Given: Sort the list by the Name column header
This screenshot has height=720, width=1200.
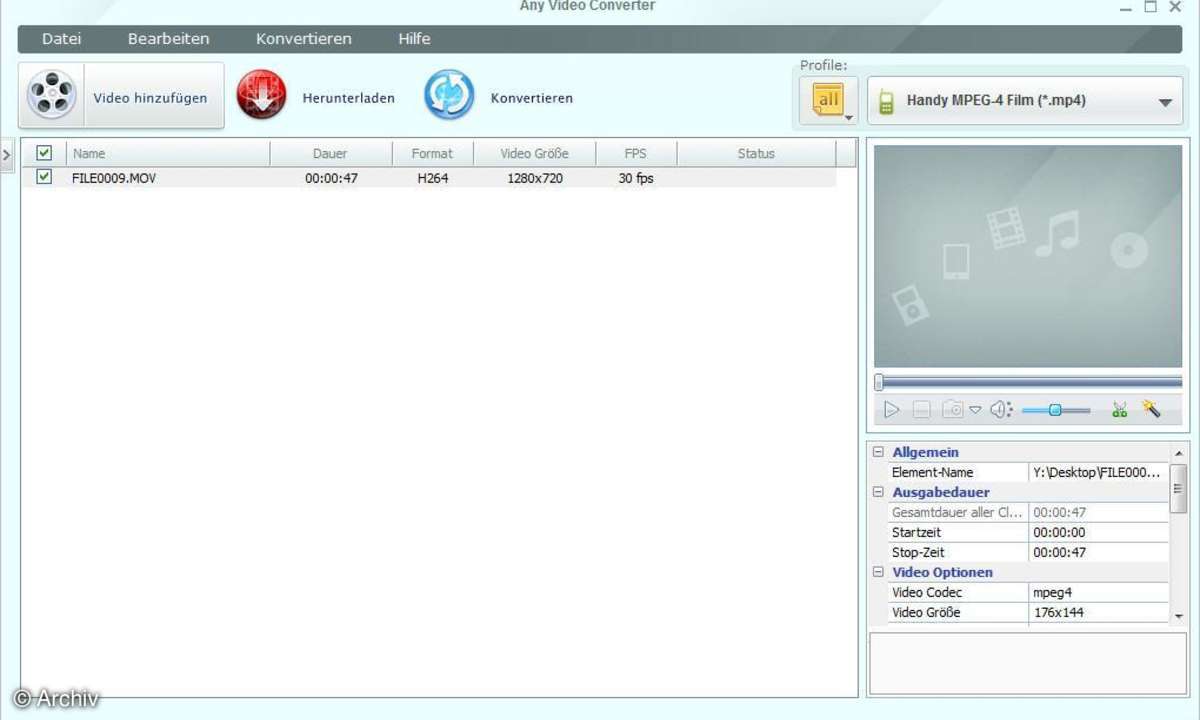Looking at the screenshot, I should [x=168, y=153].
